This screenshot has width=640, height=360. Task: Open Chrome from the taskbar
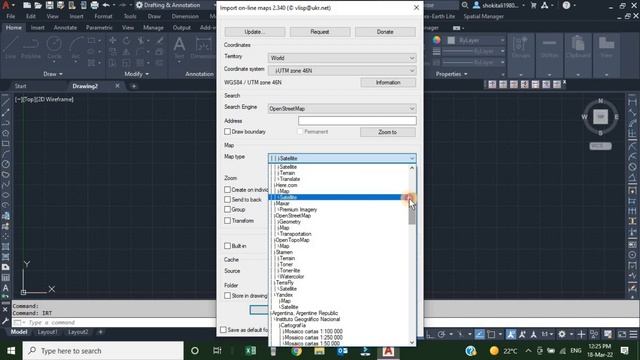tap(297, 351)
